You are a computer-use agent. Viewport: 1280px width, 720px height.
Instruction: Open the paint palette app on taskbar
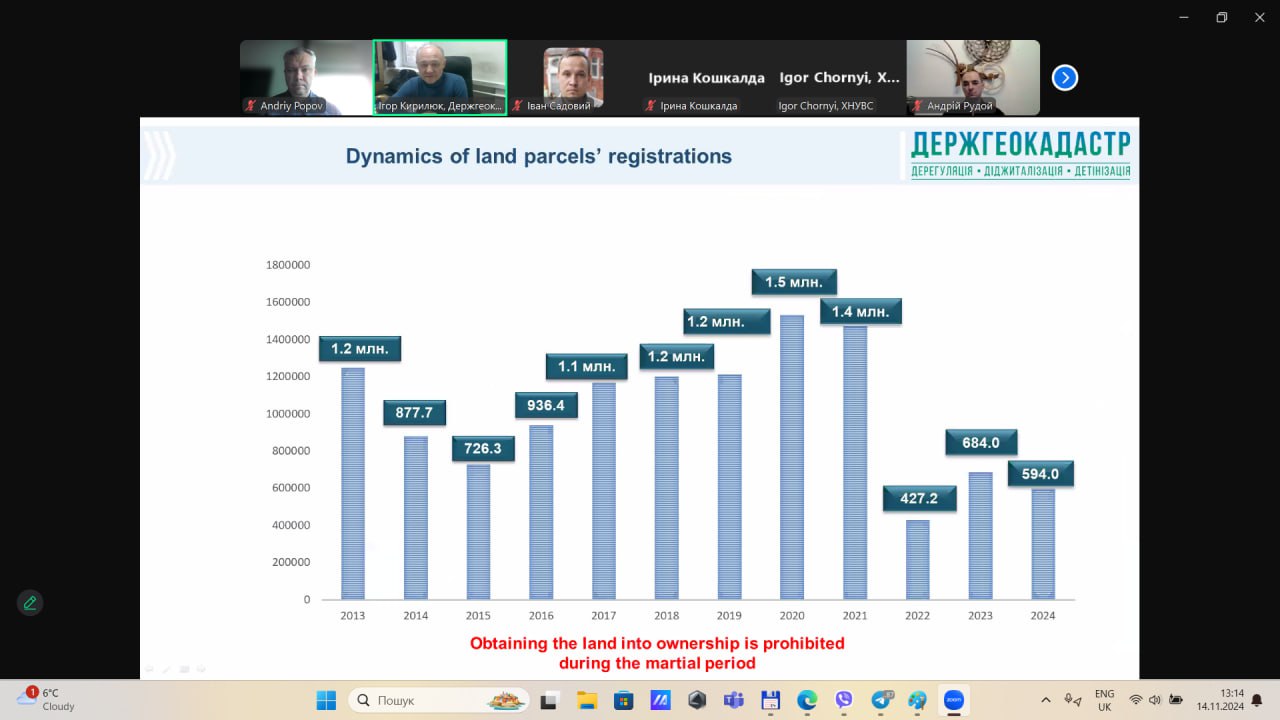click(917, 700)
